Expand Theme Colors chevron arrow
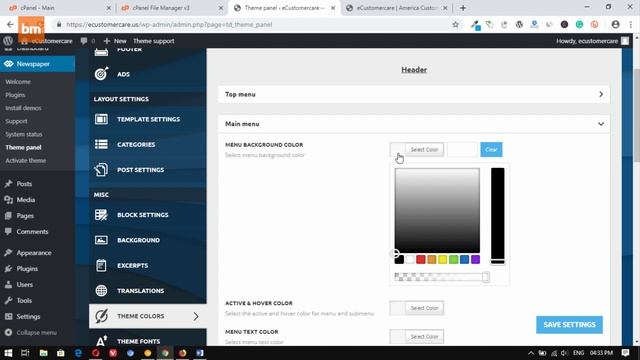The height and width of the screenshot is (360, 640). tap(196, 316)
